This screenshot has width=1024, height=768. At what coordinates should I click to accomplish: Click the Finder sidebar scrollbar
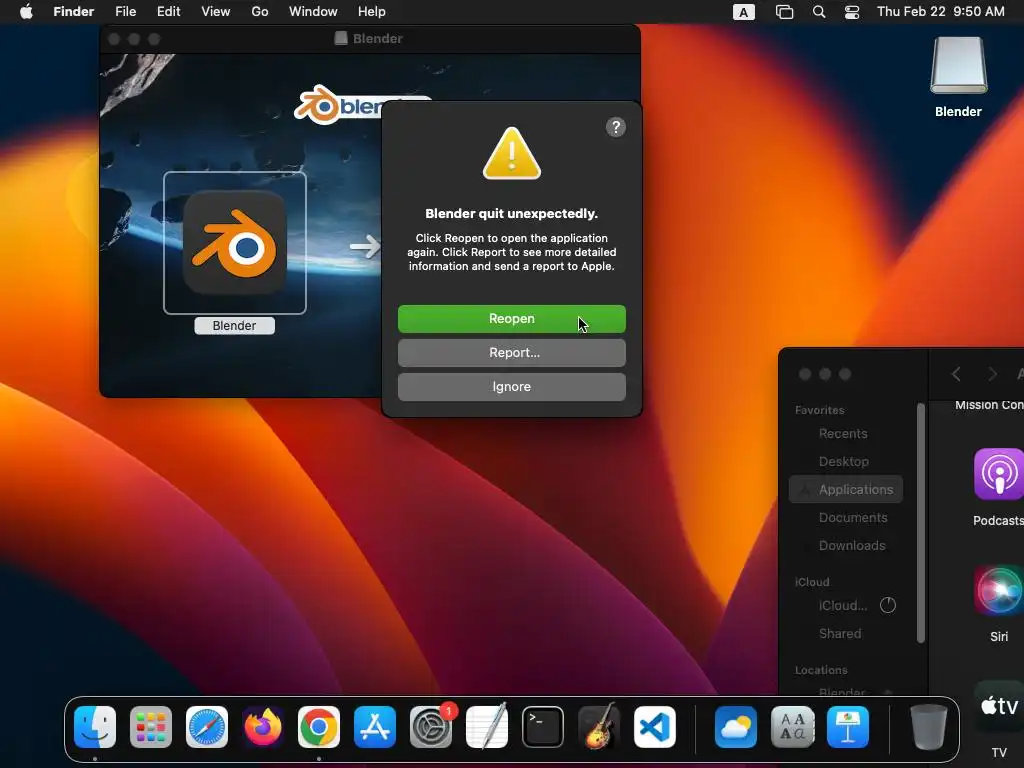pos(921,522)
